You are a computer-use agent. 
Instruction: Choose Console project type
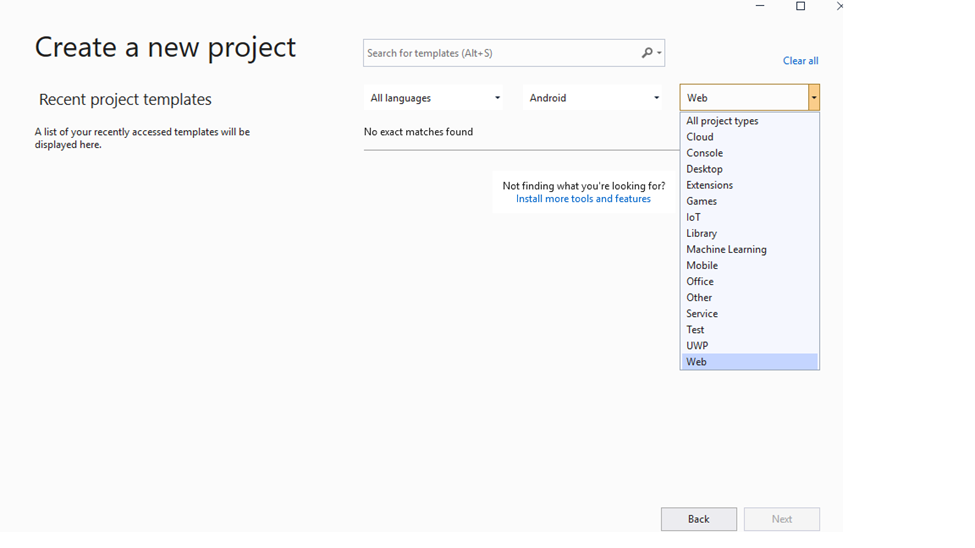(749, 153)
